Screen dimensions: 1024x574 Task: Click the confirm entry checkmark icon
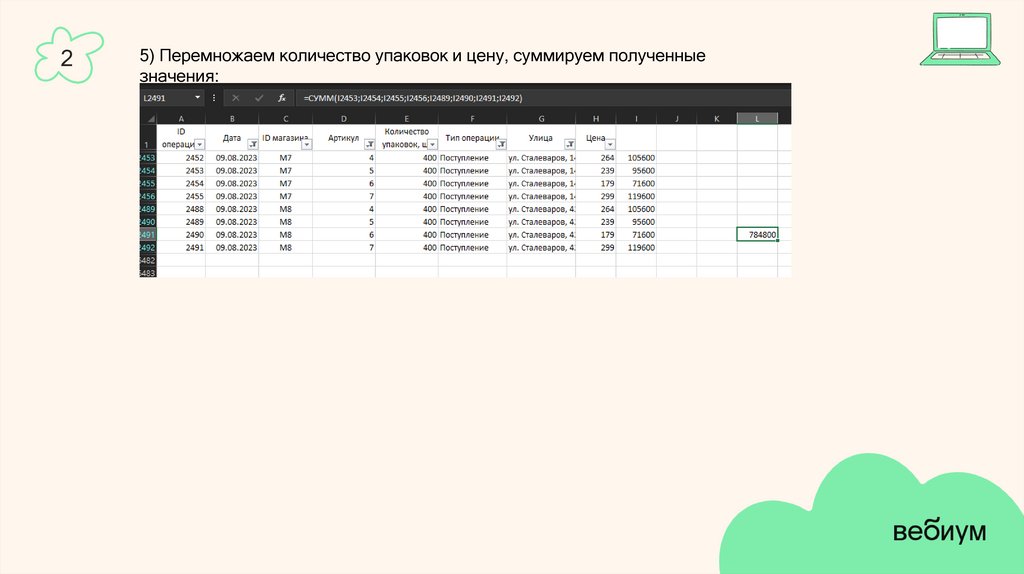pos(259,98)
